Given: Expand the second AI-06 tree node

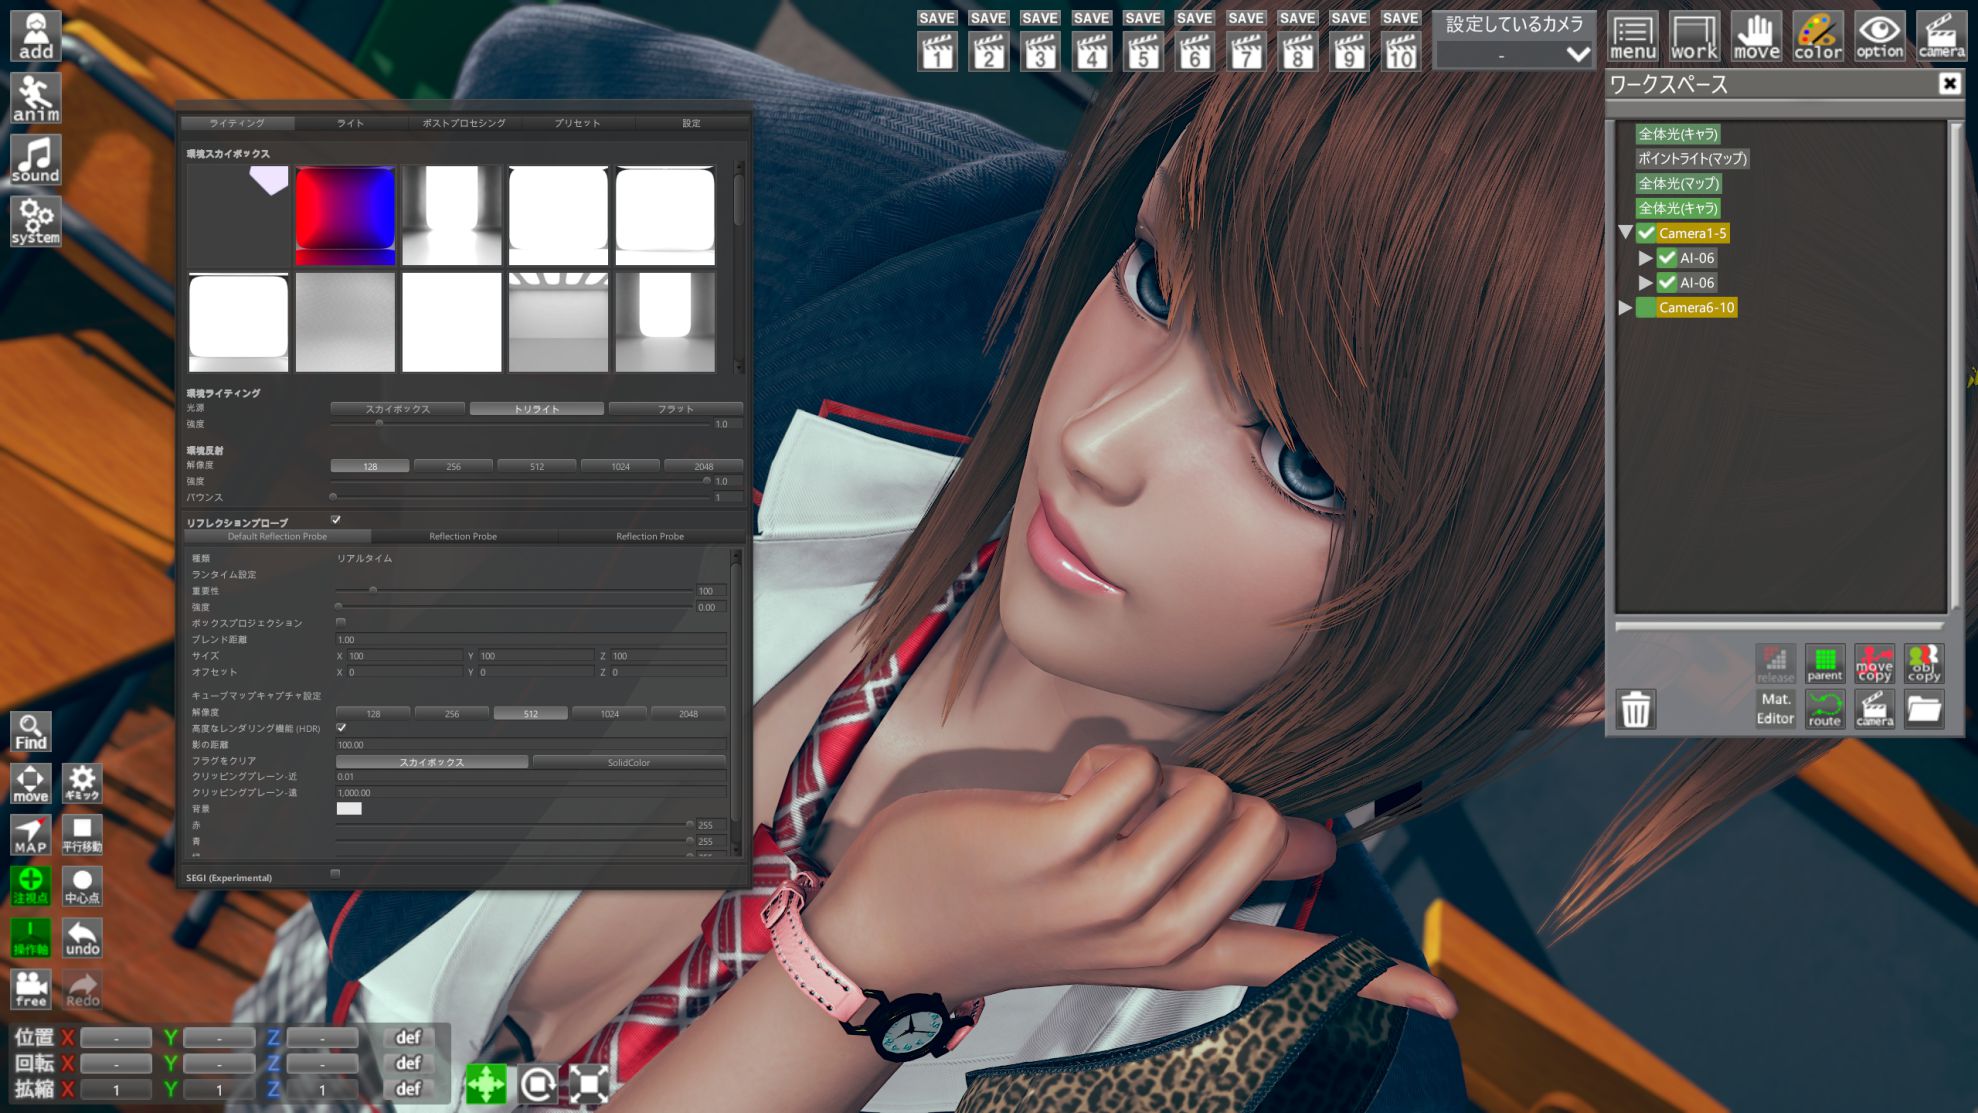Looking at the screenshot, I should pyautogui.click(x=1645, y=283).
